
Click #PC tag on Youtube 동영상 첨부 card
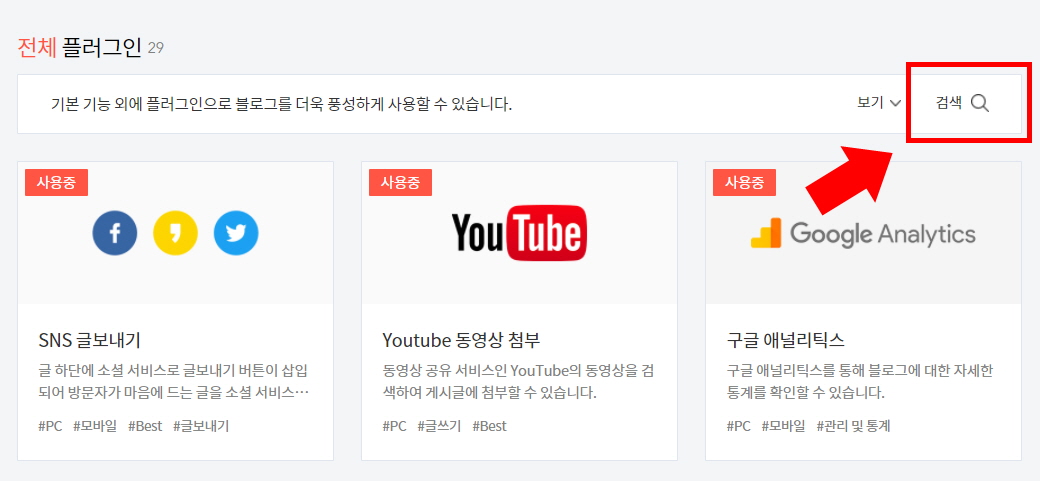point(395,426)
